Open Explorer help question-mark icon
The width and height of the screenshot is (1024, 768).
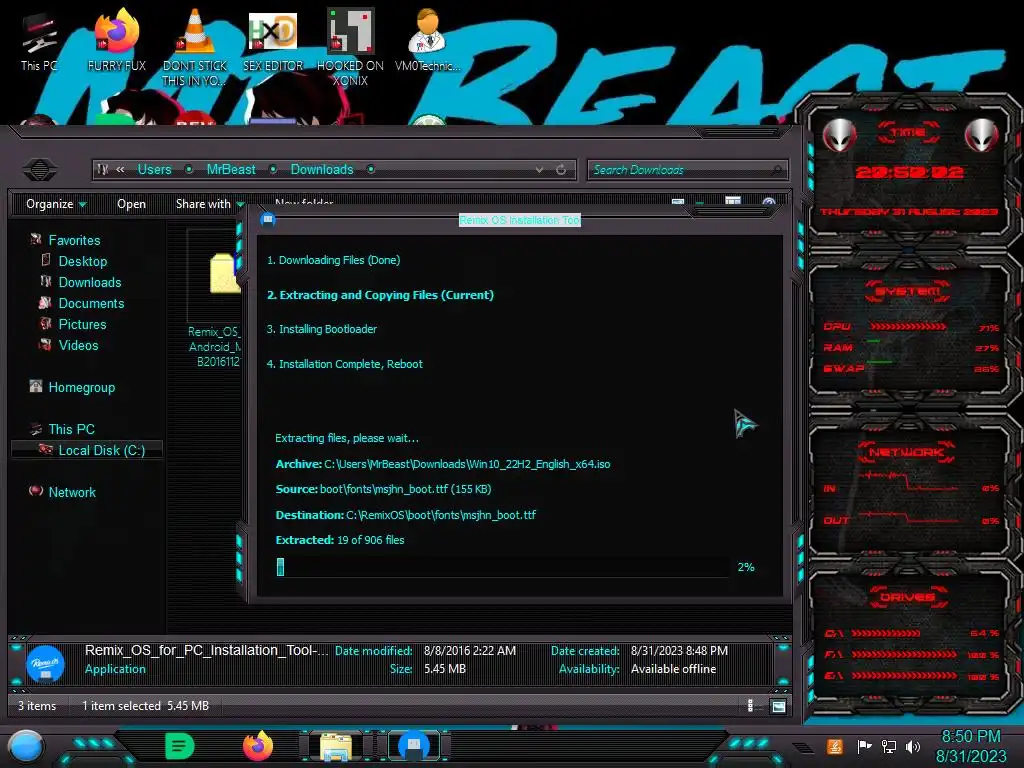[x=769, y=202]
